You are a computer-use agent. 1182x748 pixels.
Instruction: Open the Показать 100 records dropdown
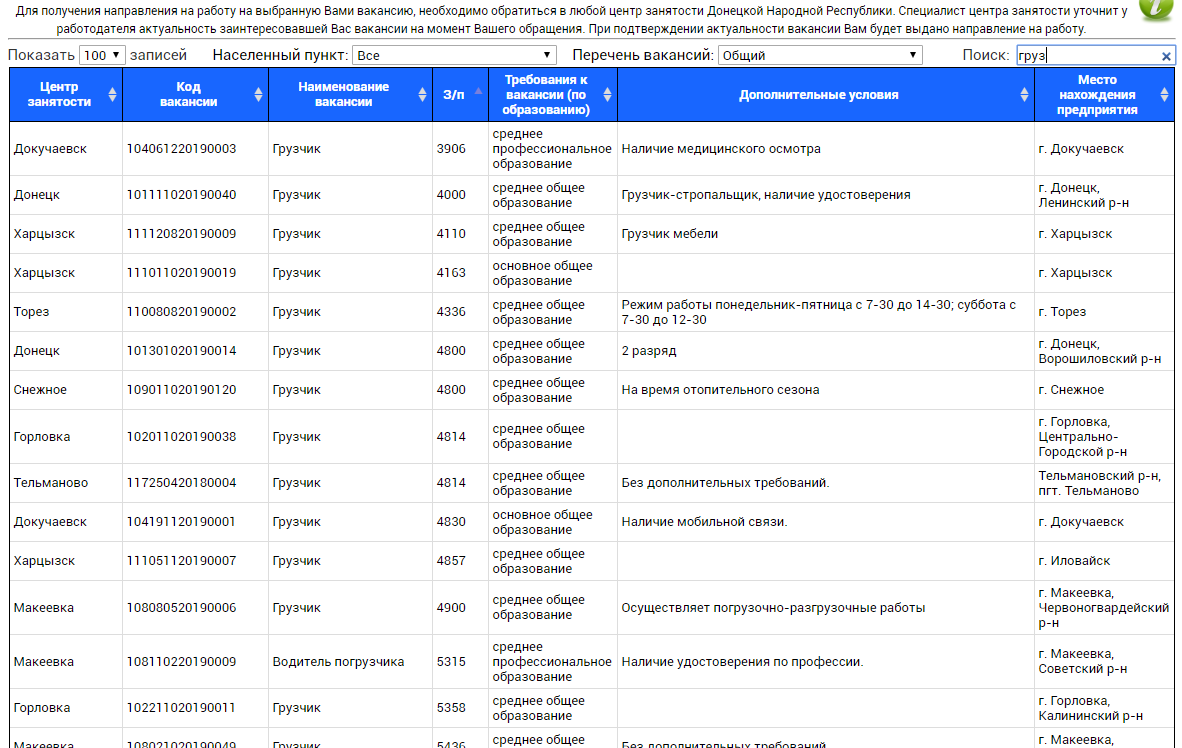click(102, 55)
